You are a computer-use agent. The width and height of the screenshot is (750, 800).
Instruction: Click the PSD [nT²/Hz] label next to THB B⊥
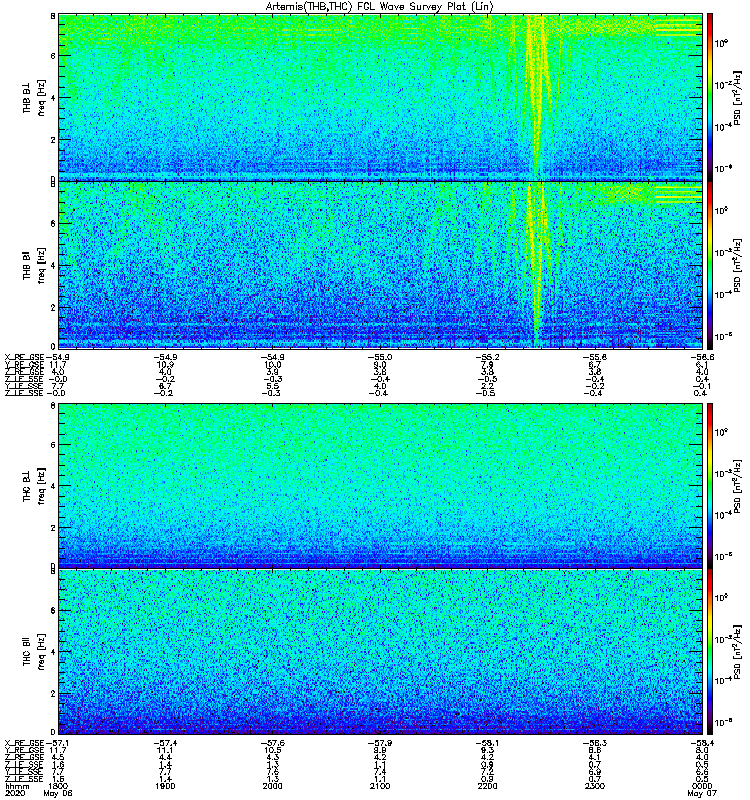tap(737, 97)
